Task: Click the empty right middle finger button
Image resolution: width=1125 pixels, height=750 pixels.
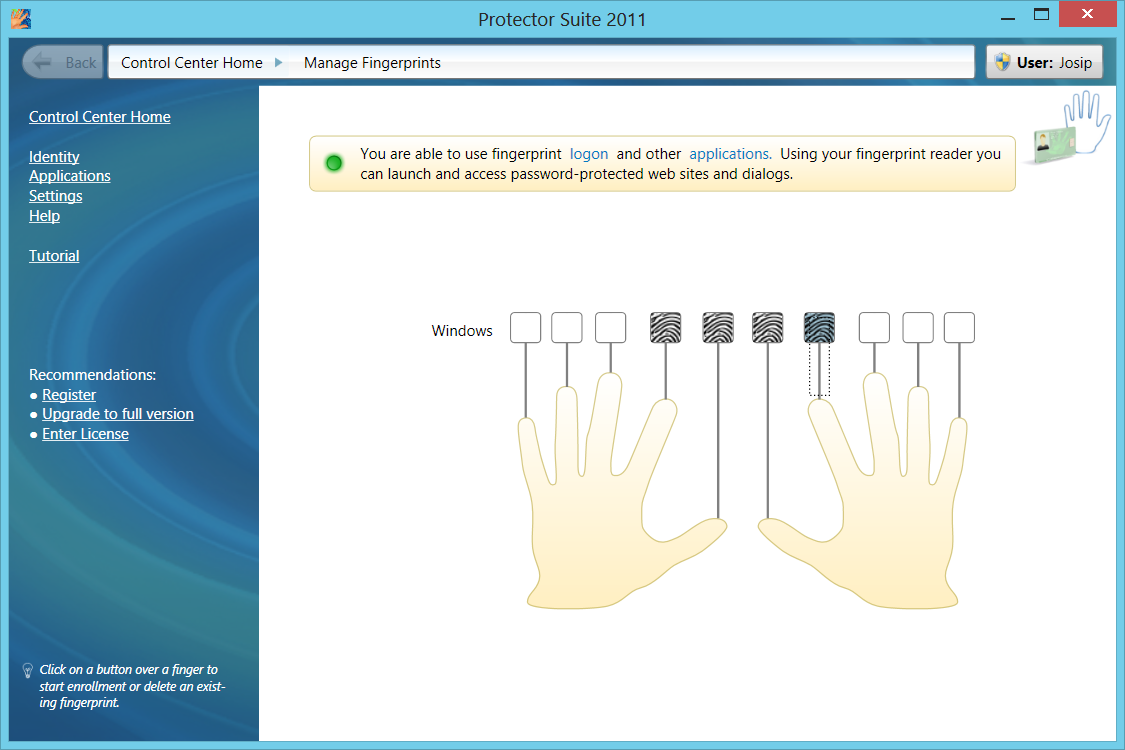Action: (x=874, y=328)
